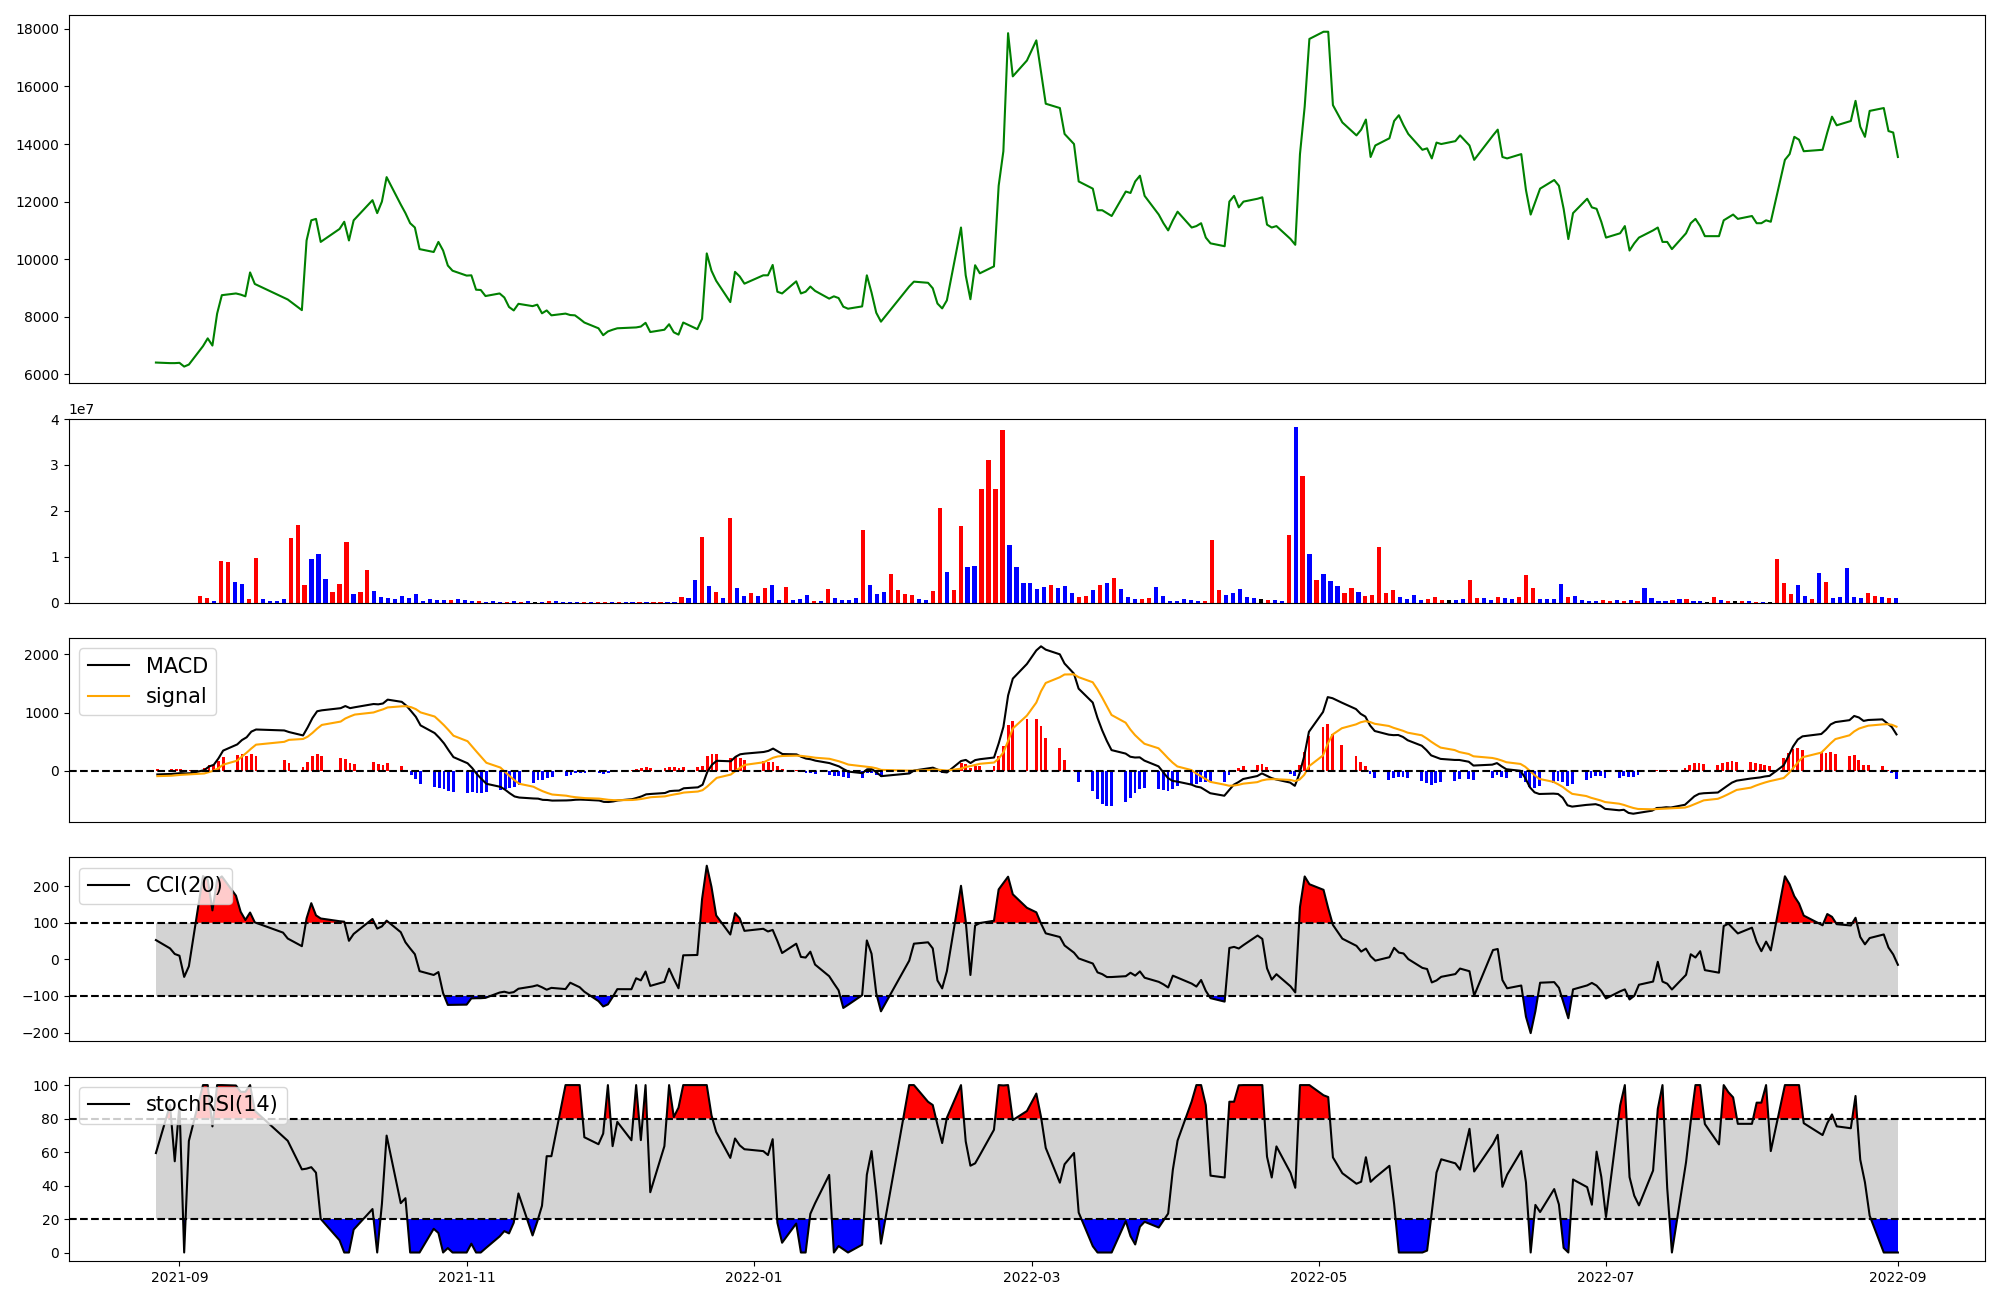Select the signal legend text
The image size is (2000, 1300).
tap(175, 696)
